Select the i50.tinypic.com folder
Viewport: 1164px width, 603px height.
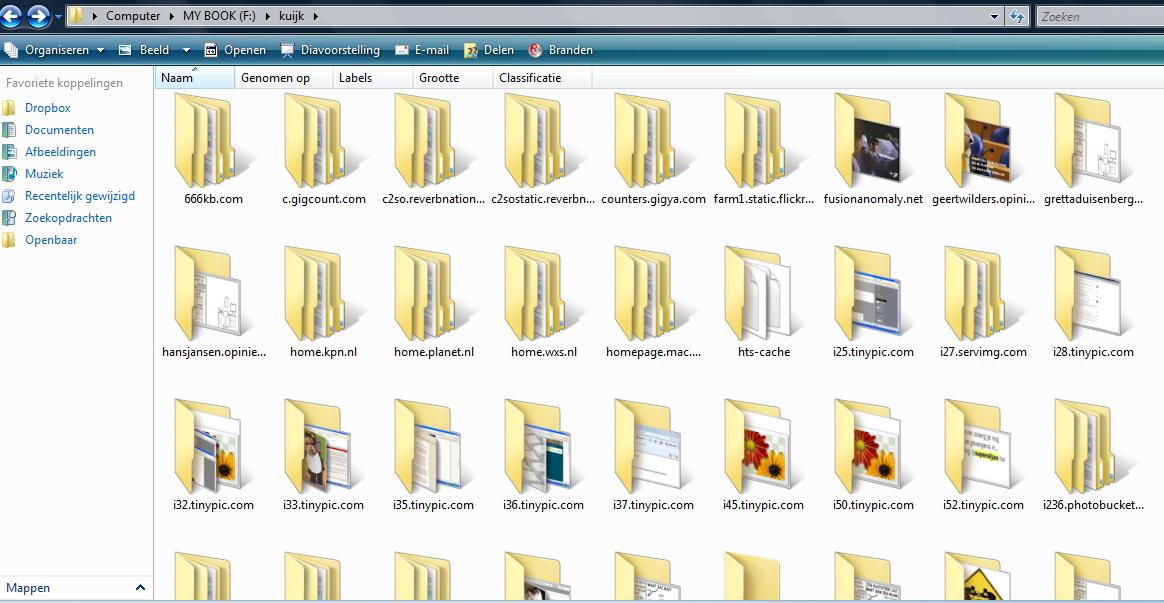tap(873, 454)
